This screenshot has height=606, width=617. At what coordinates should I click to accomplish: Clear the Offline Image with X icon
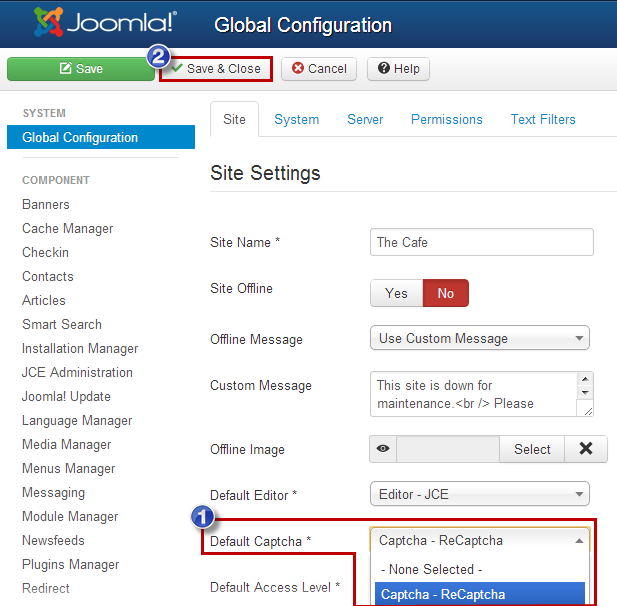[585, 449]
